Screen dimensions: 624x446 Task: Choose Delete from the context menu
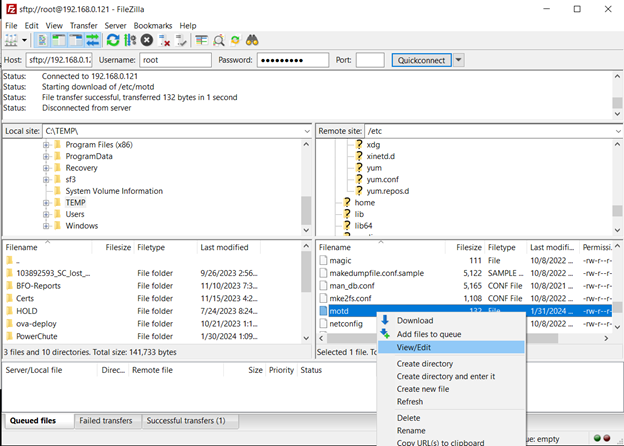point(450,418)
